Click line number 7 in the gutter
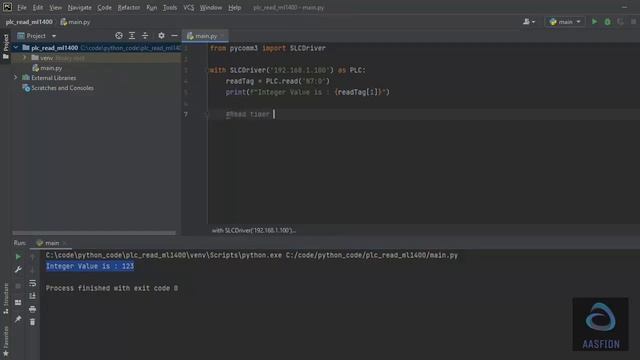640x360 pixels. click(x=186, y=114)
